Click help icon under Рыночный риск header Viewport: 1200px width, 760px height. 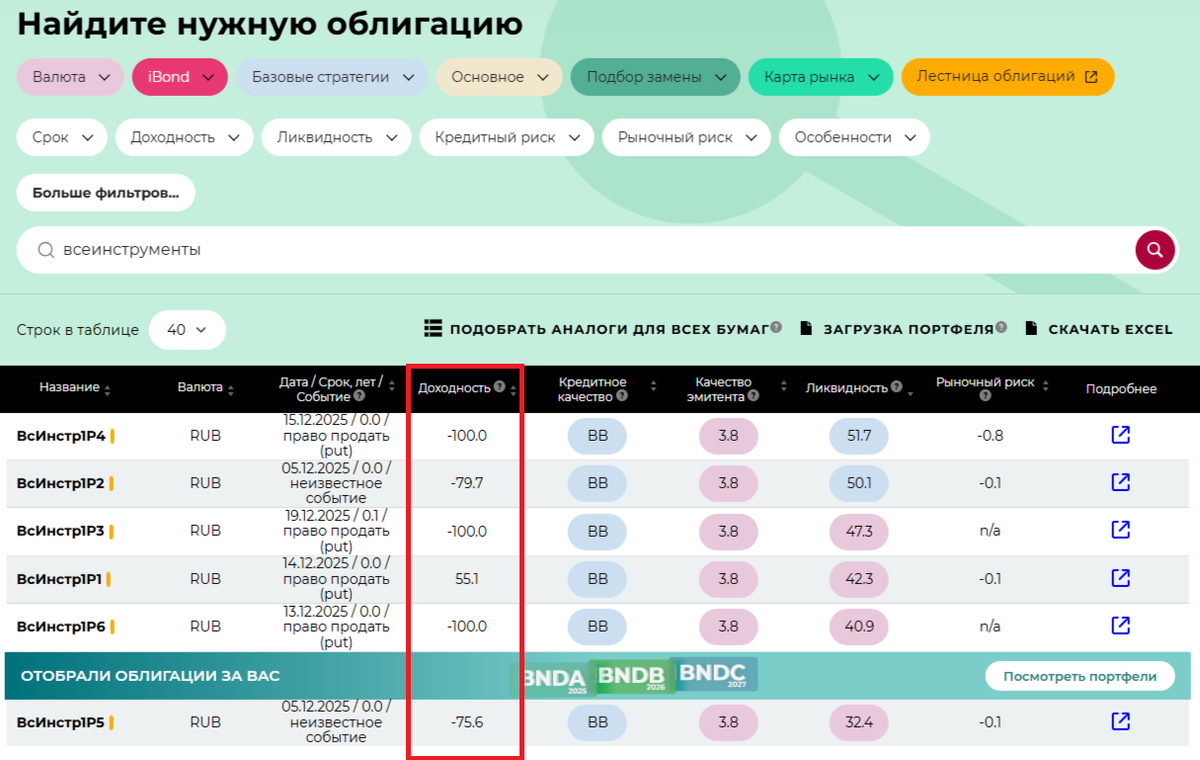[x=985, y=396]
